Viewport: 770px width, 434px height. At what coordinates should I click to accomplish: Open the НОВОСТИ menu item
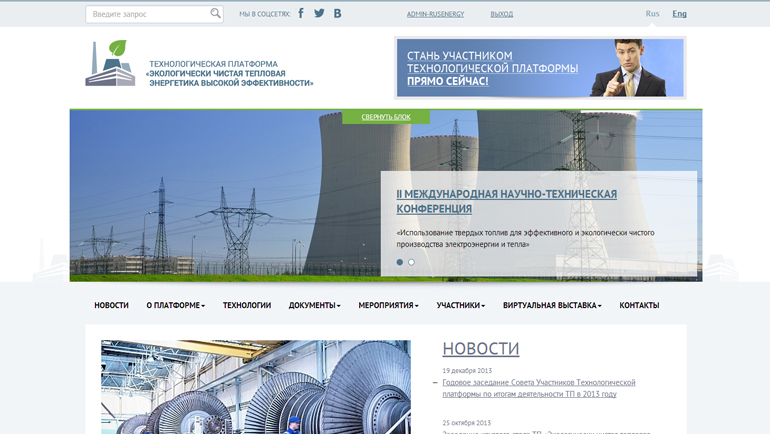tap(111, 305)
